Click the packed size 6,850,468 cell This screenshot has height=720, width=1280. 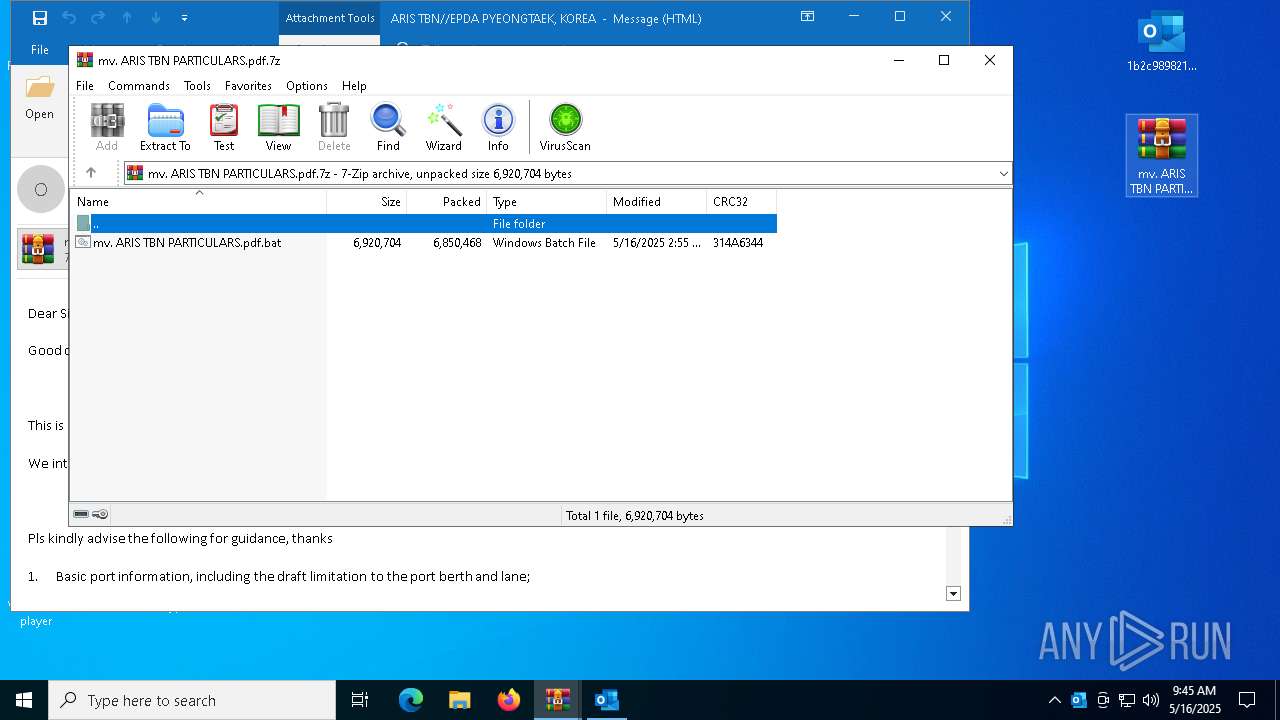[x=457, y=243]
